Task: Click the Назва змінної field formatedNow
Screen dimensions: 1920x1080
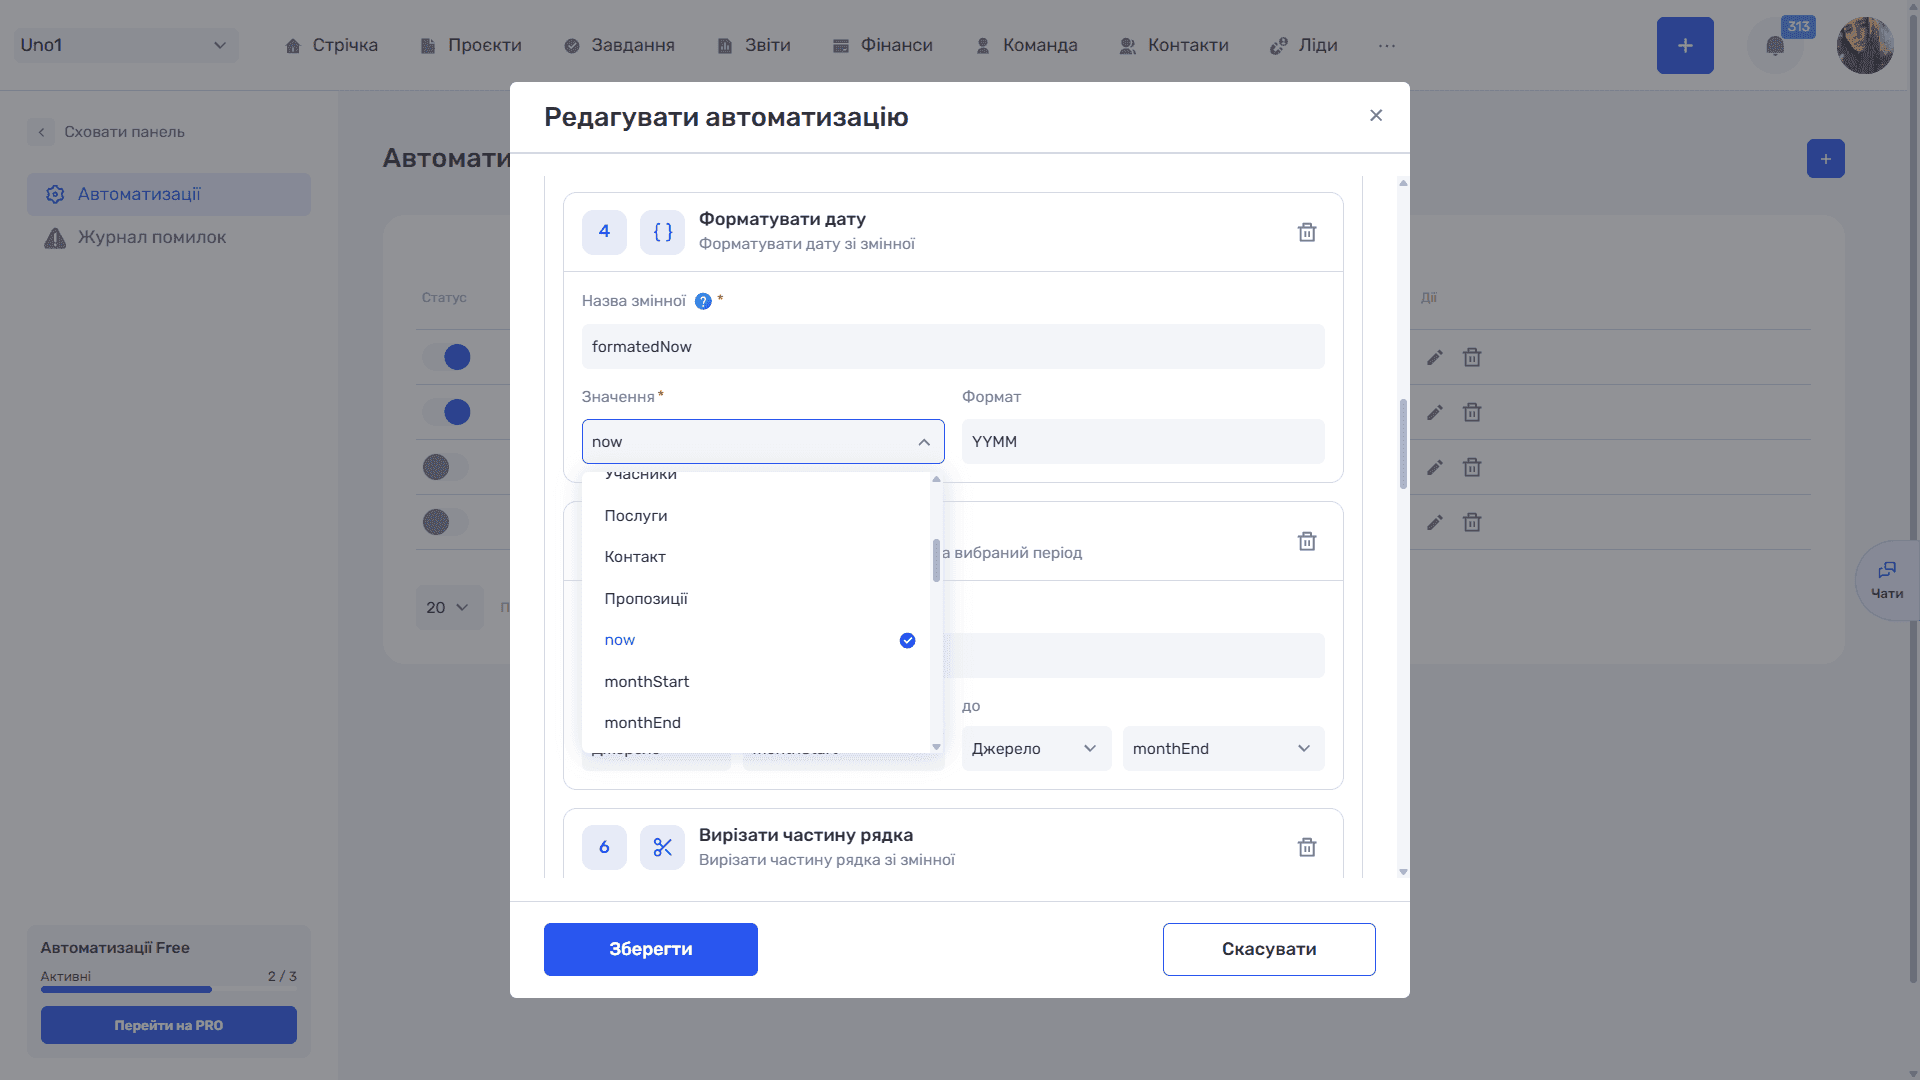Action: (953, 347)
